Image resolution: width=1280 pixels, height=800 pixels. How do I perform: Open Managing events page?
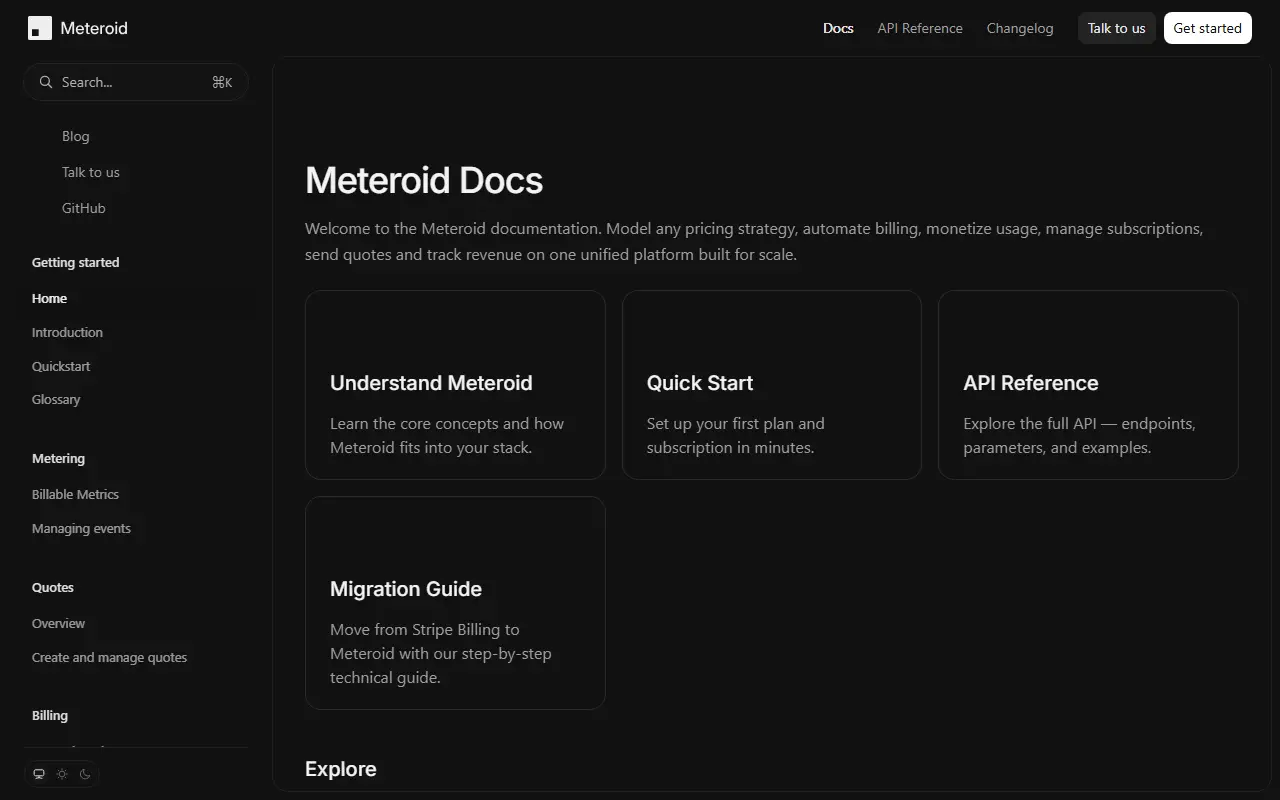pyautogui.click(x=81, y=528)
